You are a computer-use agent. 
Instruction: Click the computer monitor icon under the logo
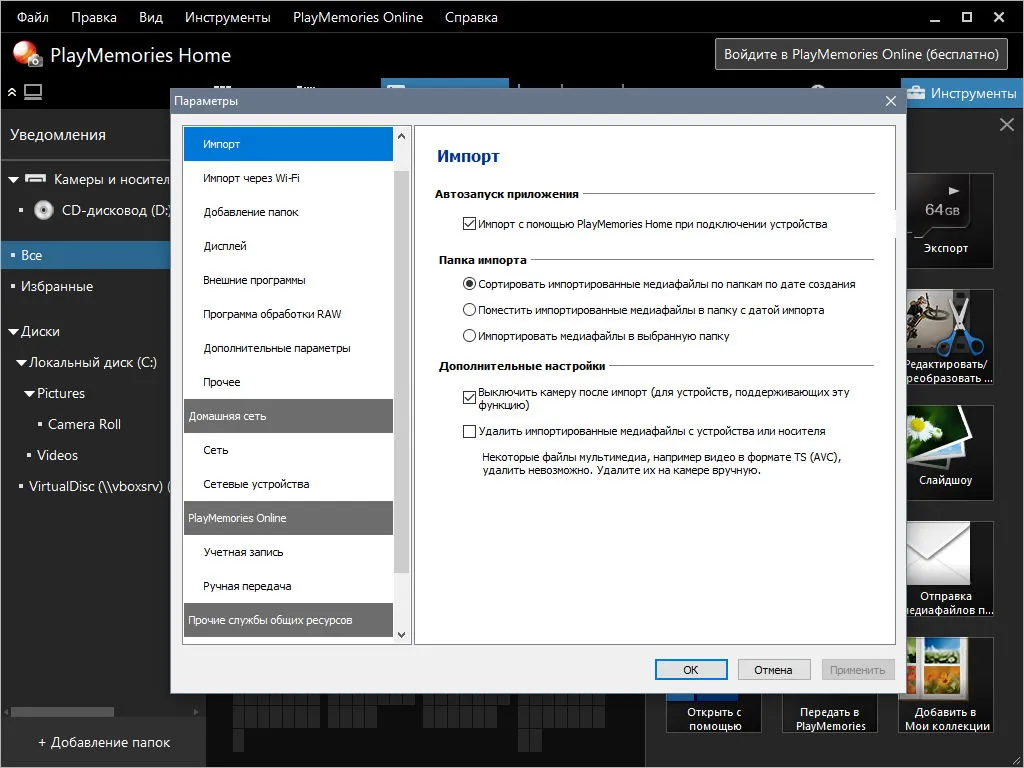click(x=33, y=92)
